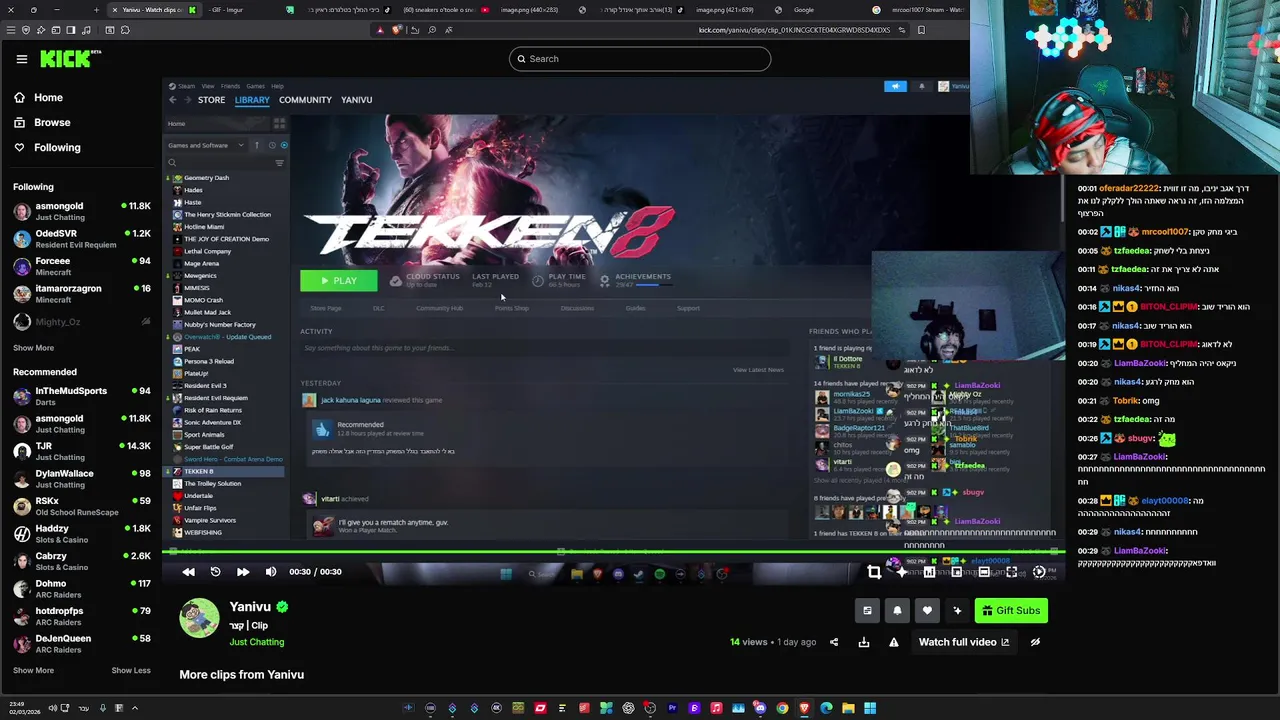Click the sparkle icon button
This screenshot has height=720, width=1280.
pos(957,611)
